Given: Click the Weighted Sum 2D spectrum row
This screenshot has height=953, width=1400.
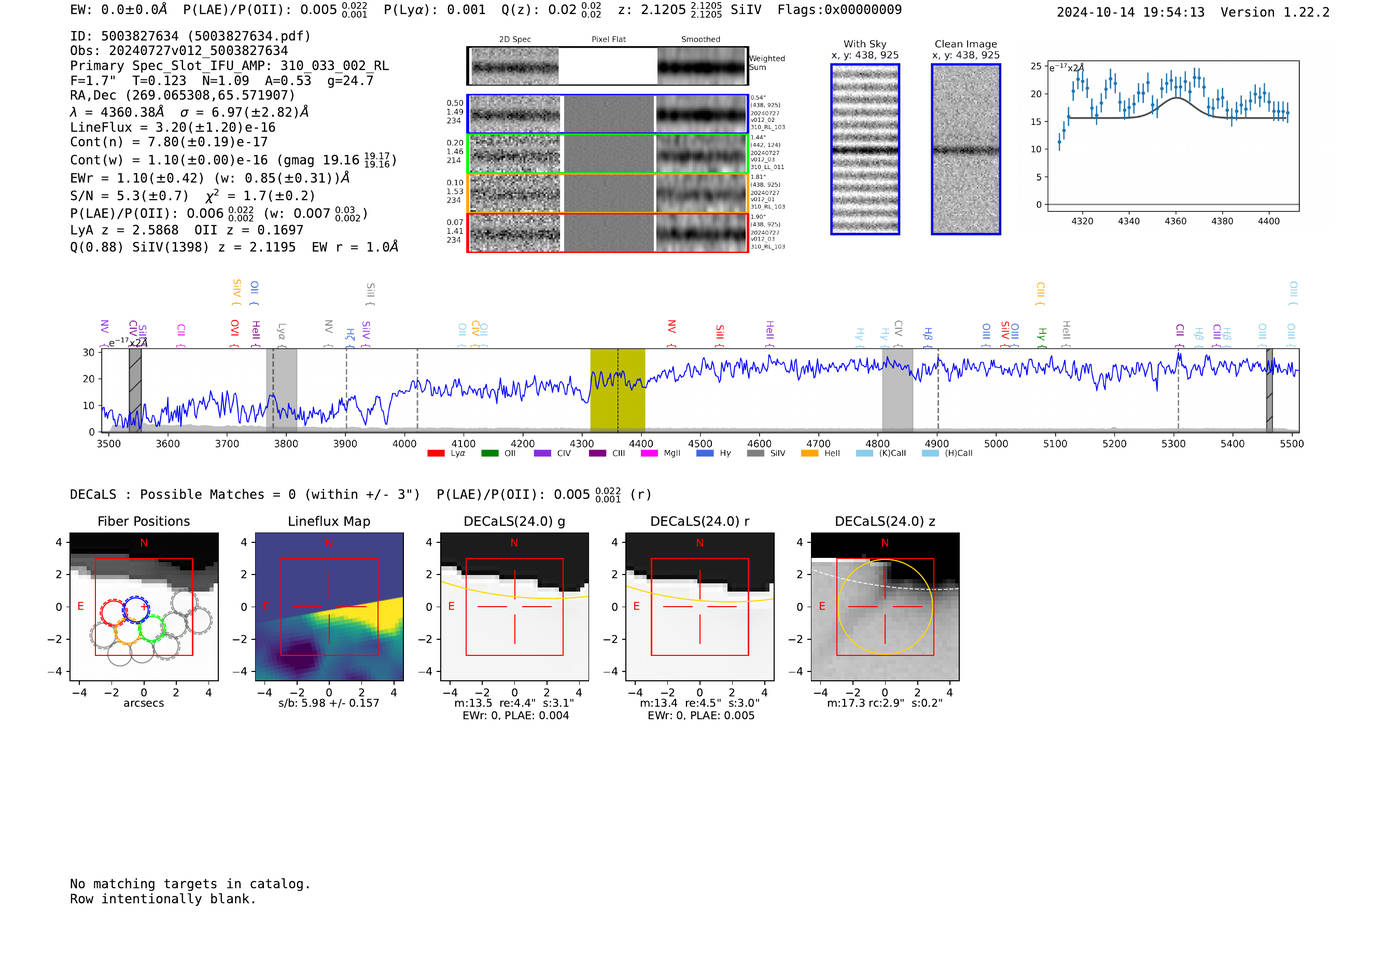Looking at the screenshot, I should coord(608,66).
